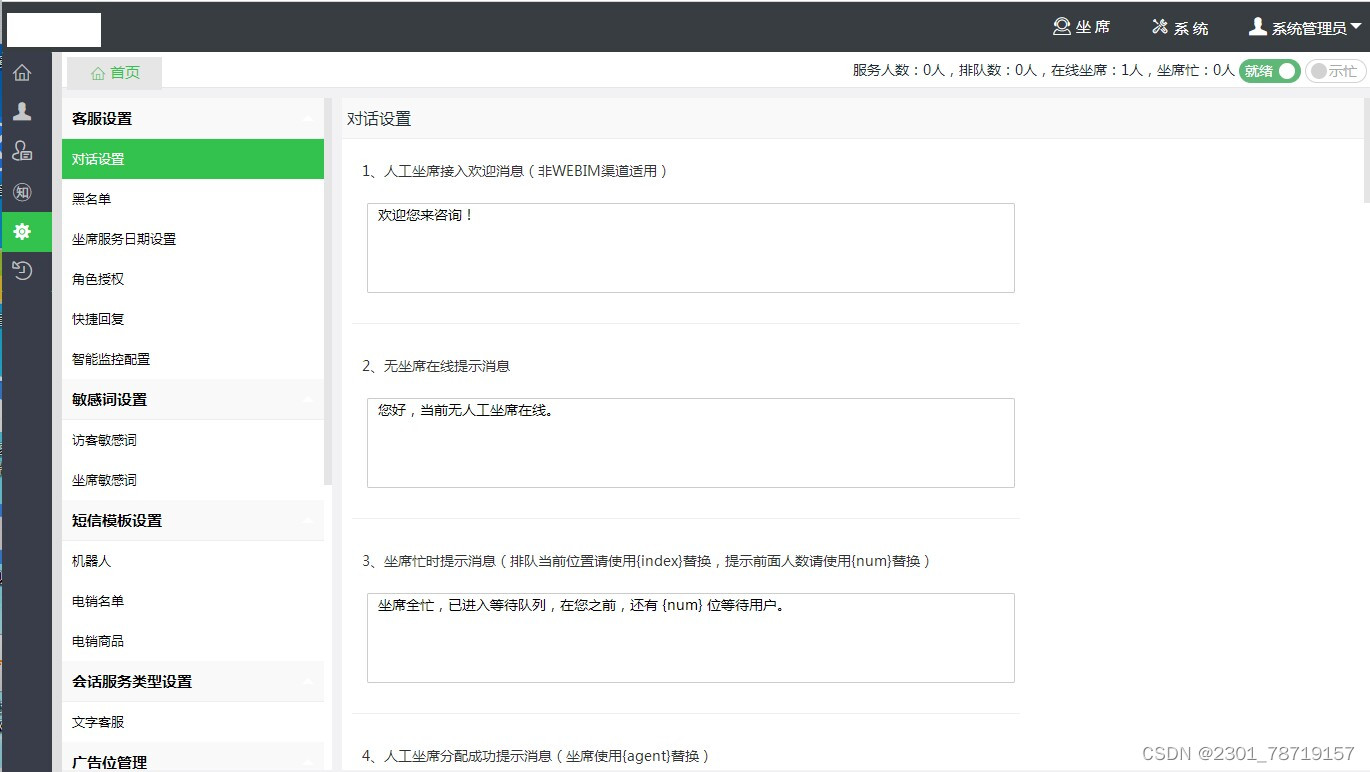Click the no-agent-online message text box

click(x=691, y=443)
